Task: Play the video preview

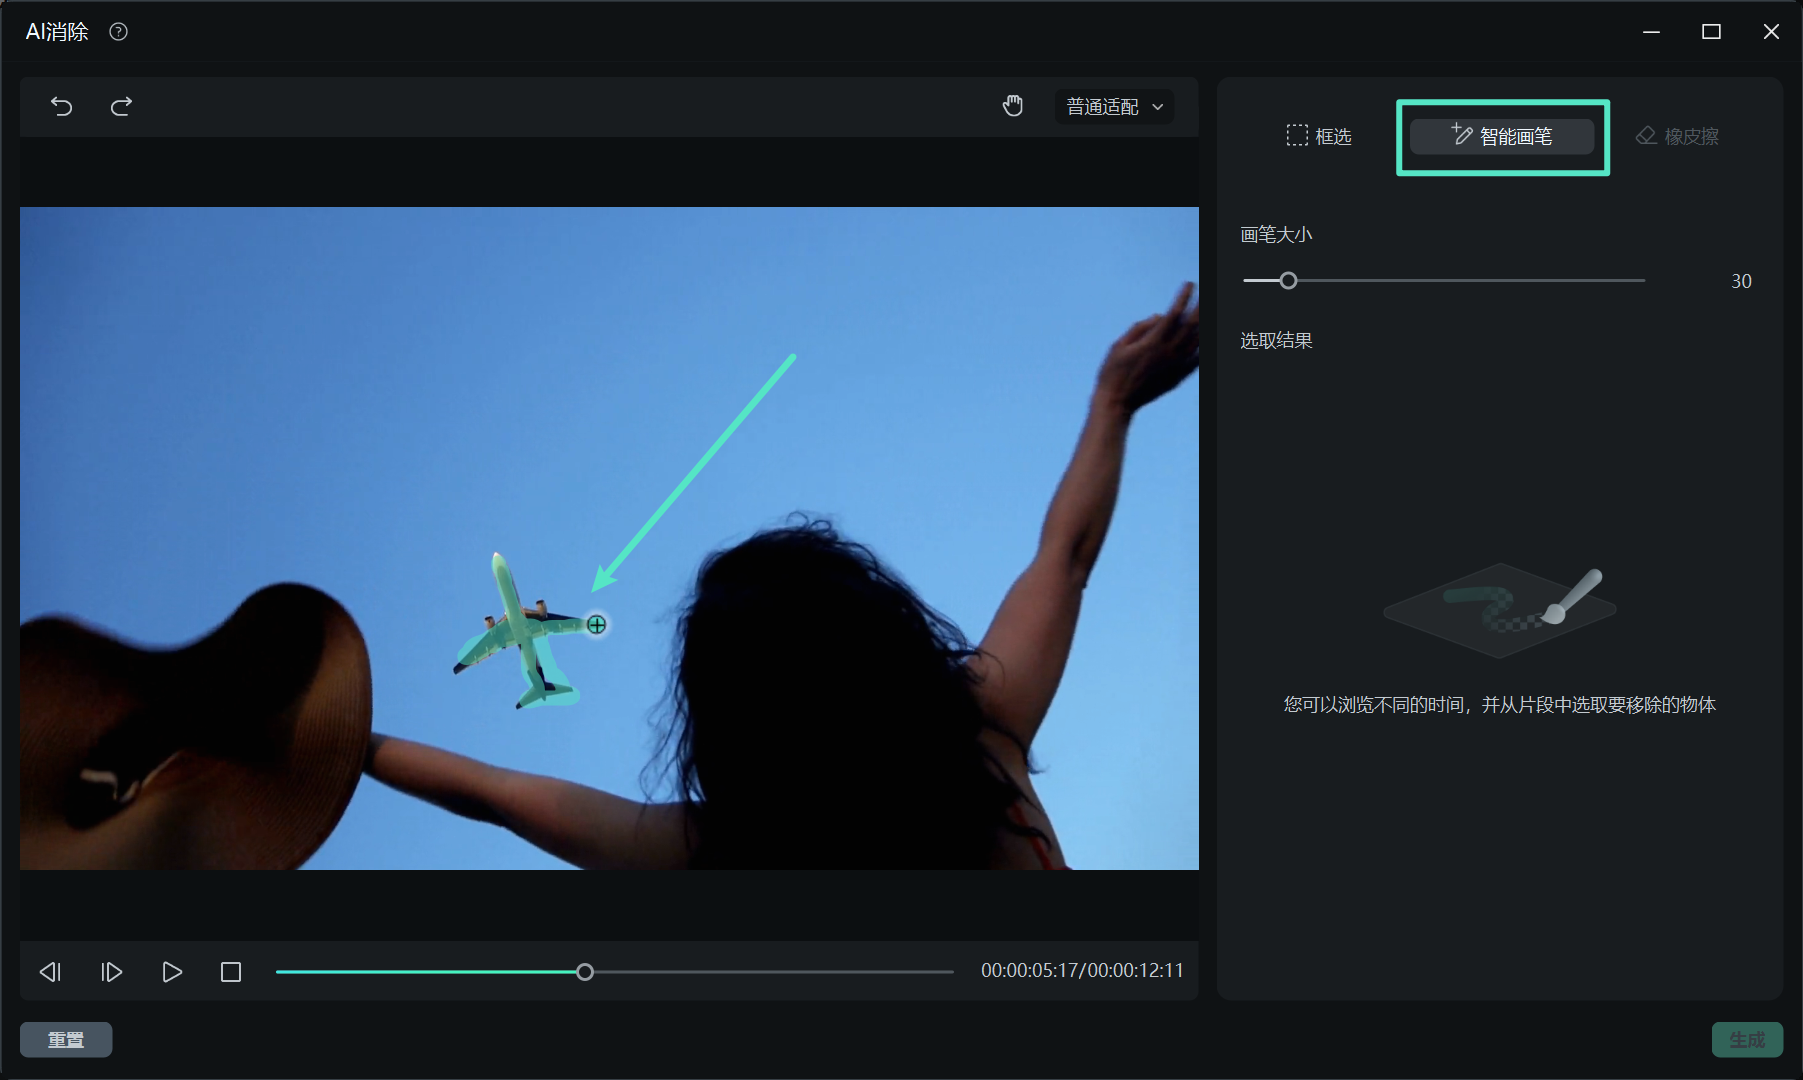Action: point(172,972)
